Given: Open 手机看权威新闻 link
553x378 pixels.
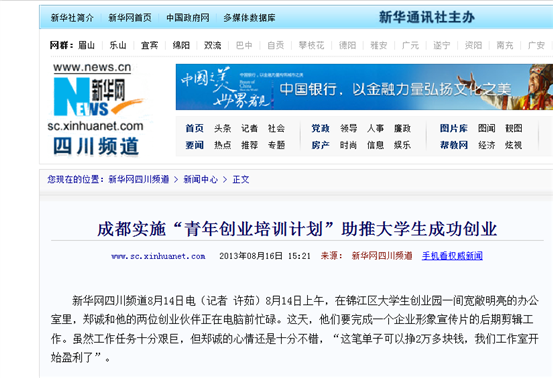Looking at the screenshot, I should click(452, 256).
